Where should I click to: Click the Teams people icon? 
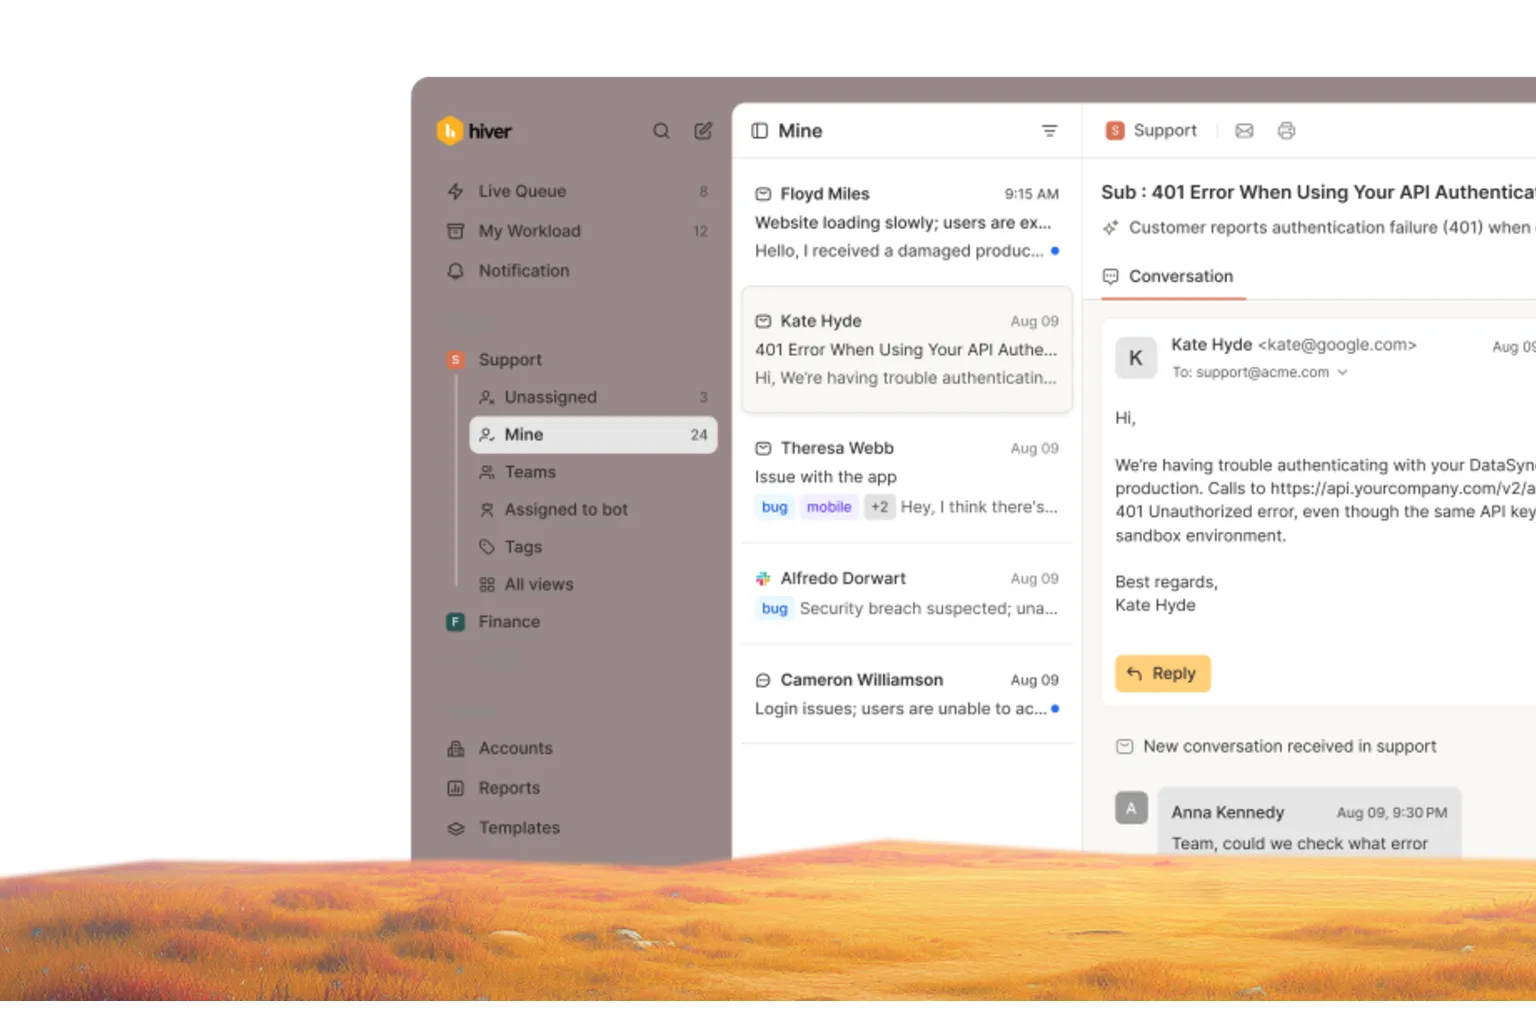(x=487, y=472)
